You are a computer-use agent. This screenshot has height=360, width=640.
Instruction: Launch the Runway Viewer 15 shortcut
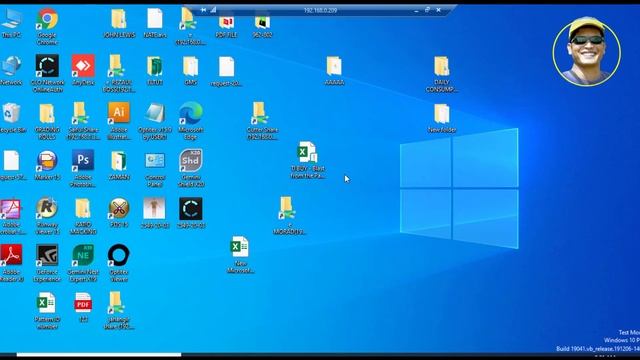47,208
